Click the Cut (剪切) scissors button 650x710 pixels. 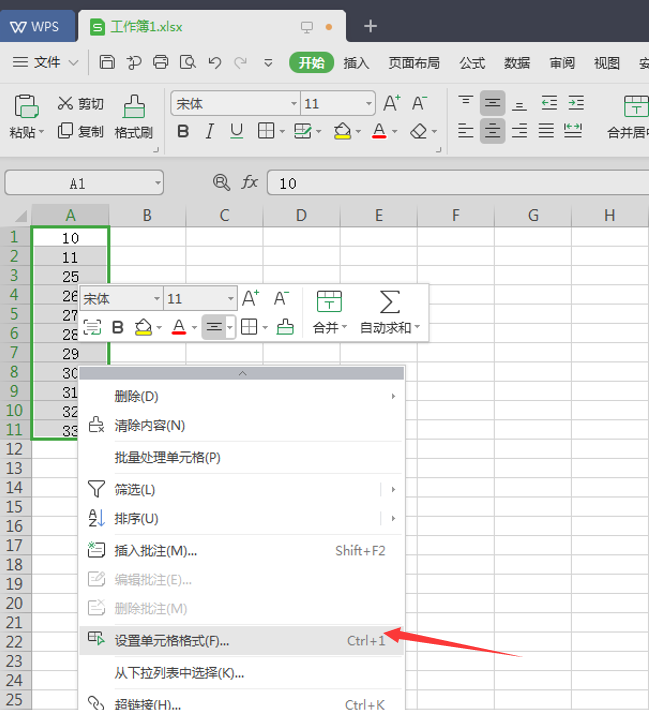click(81, 104)
